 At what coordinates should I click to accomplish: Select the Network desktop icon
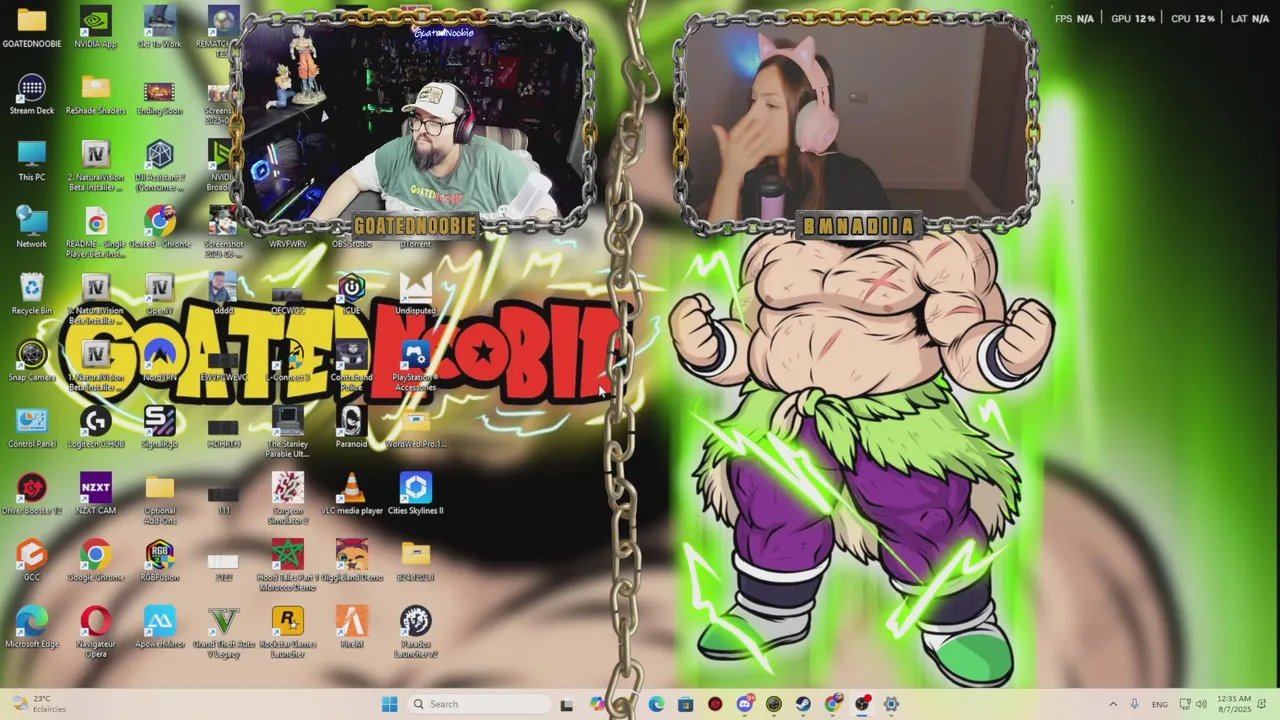pyautogui.click(x=31, y=227)
